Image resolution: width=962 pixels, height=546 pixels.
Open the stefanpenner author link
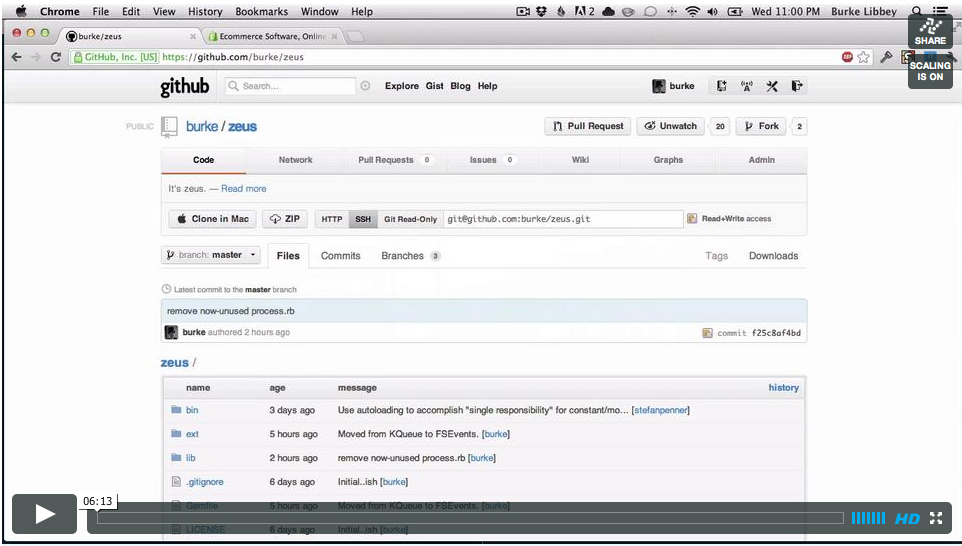coord(661,410)
